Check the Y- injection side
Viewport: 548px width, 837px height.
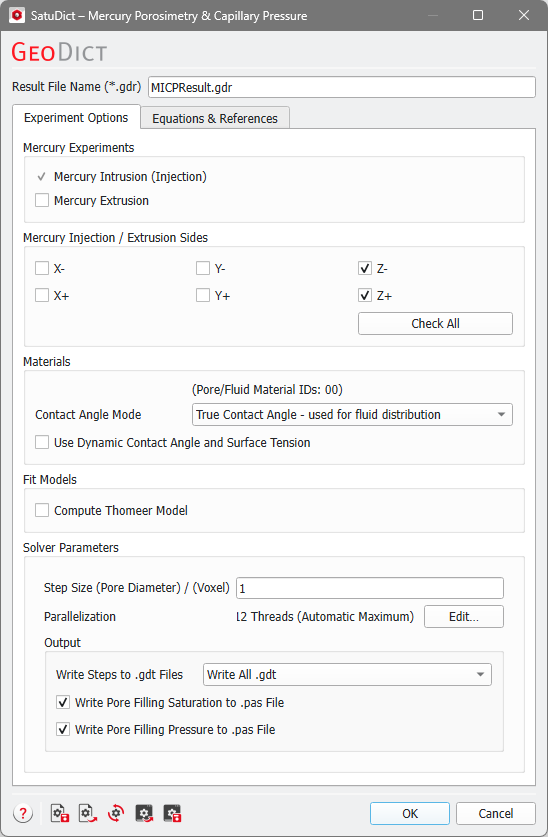[x=203, y=268]
